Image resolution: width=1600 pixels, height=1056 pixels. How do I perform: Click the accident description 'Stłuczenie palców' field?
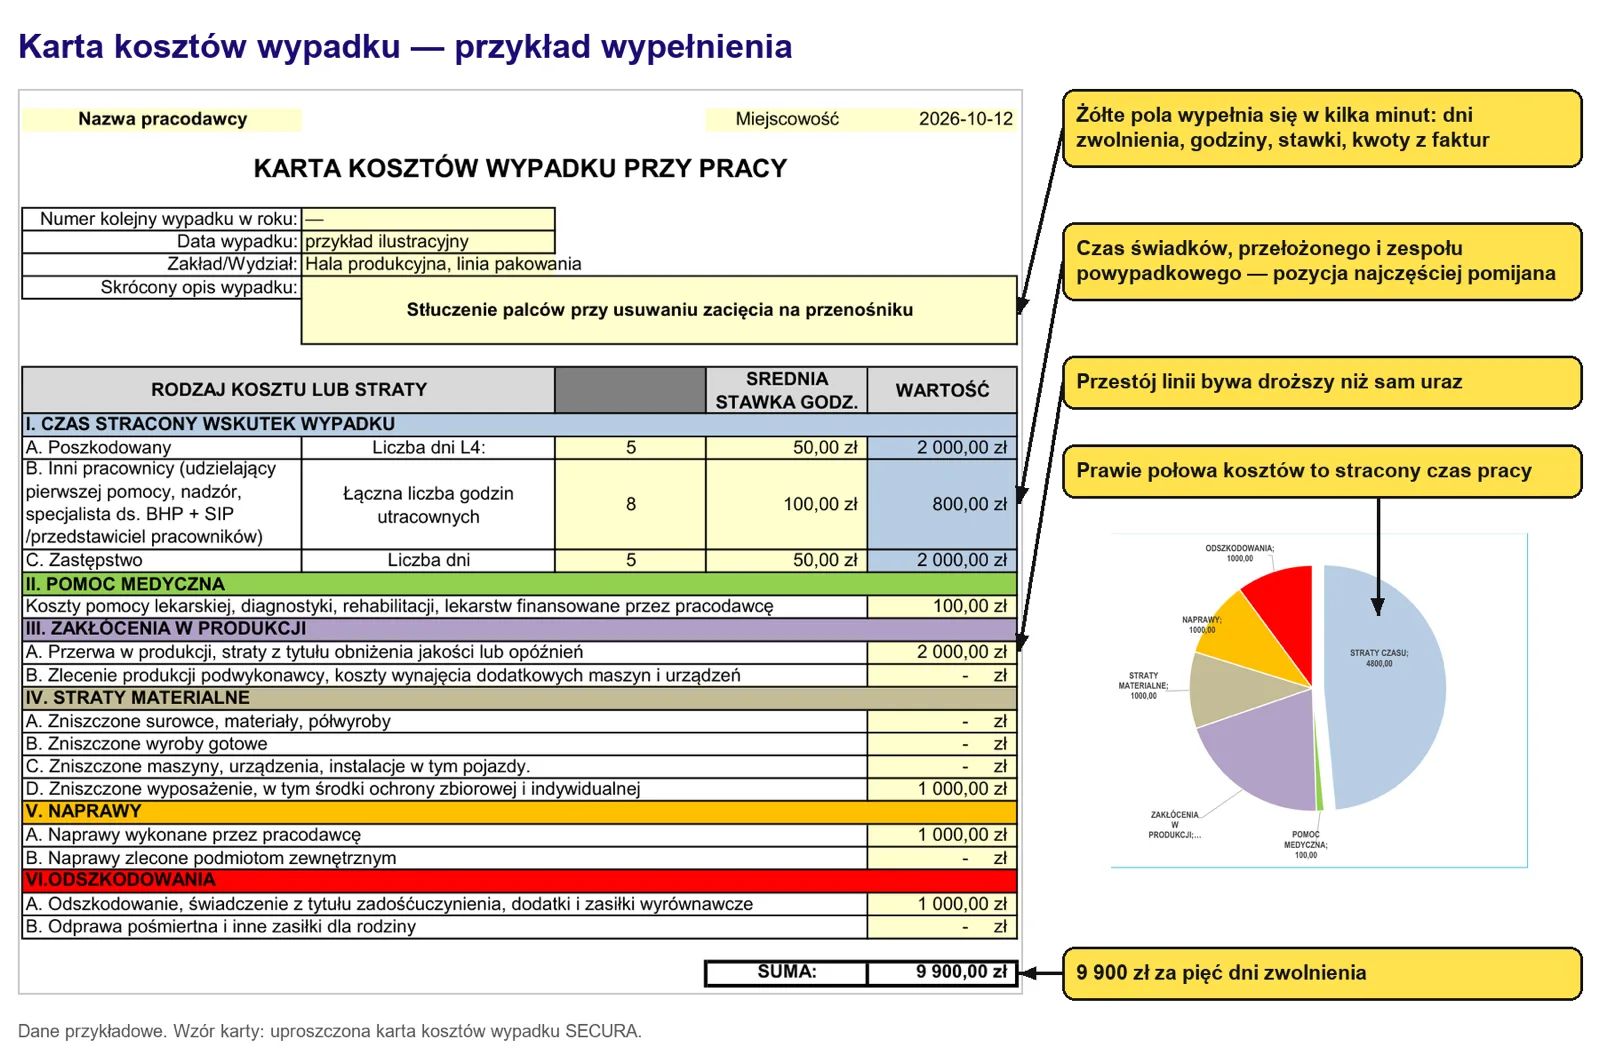(659, 310)
